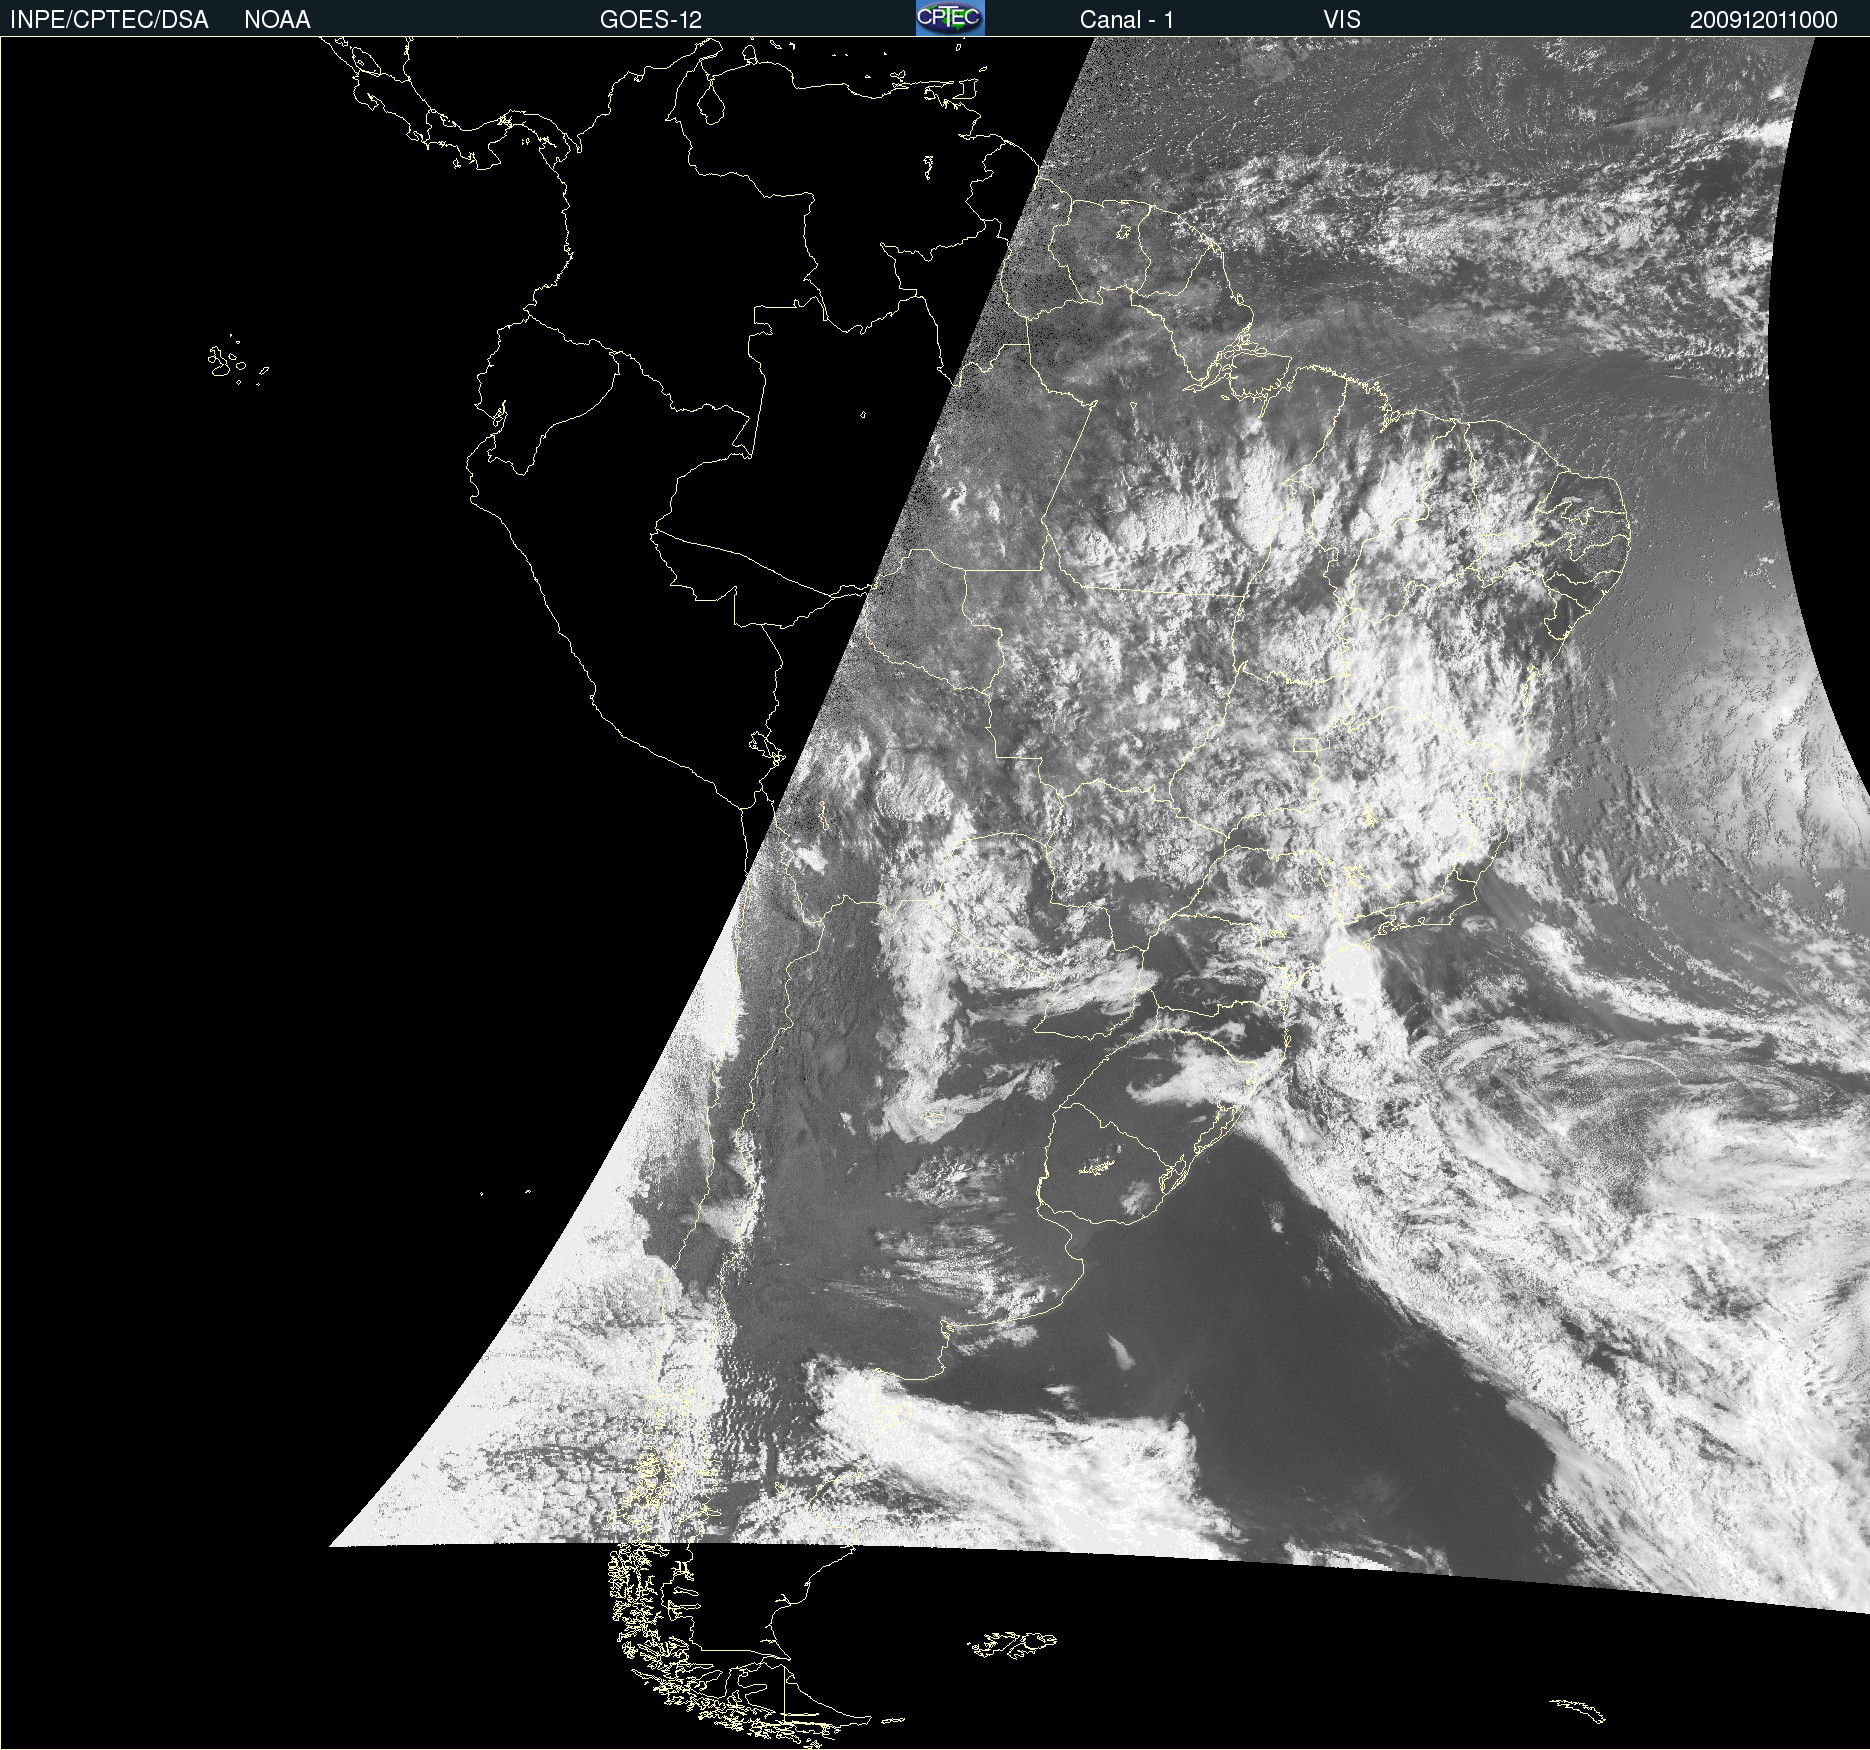Click the 200912011000 timestamp
This screenshot has width=1870, height=1750.
(1763, 20)
